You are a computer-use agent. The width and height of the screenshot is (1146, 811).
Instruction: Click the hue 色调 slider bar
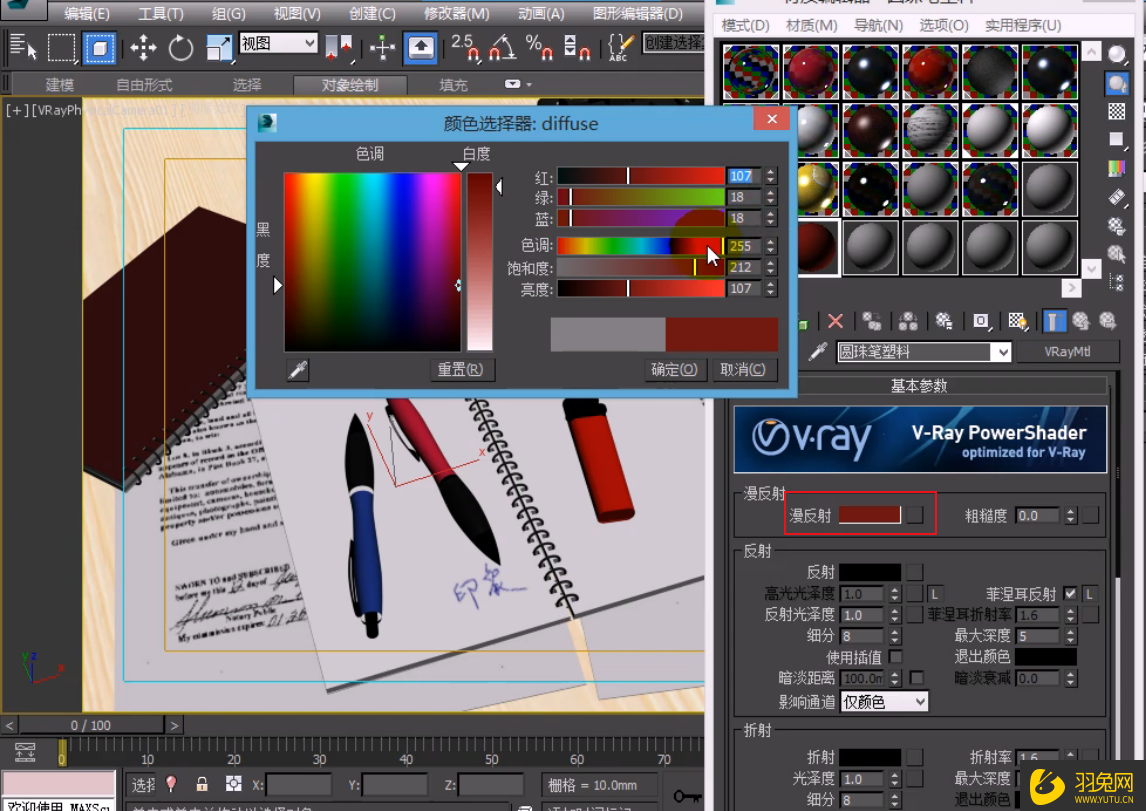click(x=640, y=246)
